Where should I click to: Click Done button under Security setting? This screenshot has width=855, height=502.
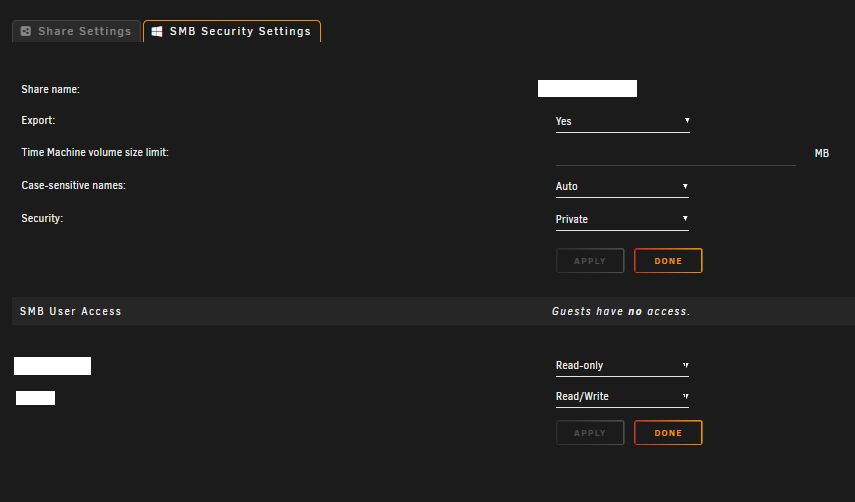click(x=668, y=261)
